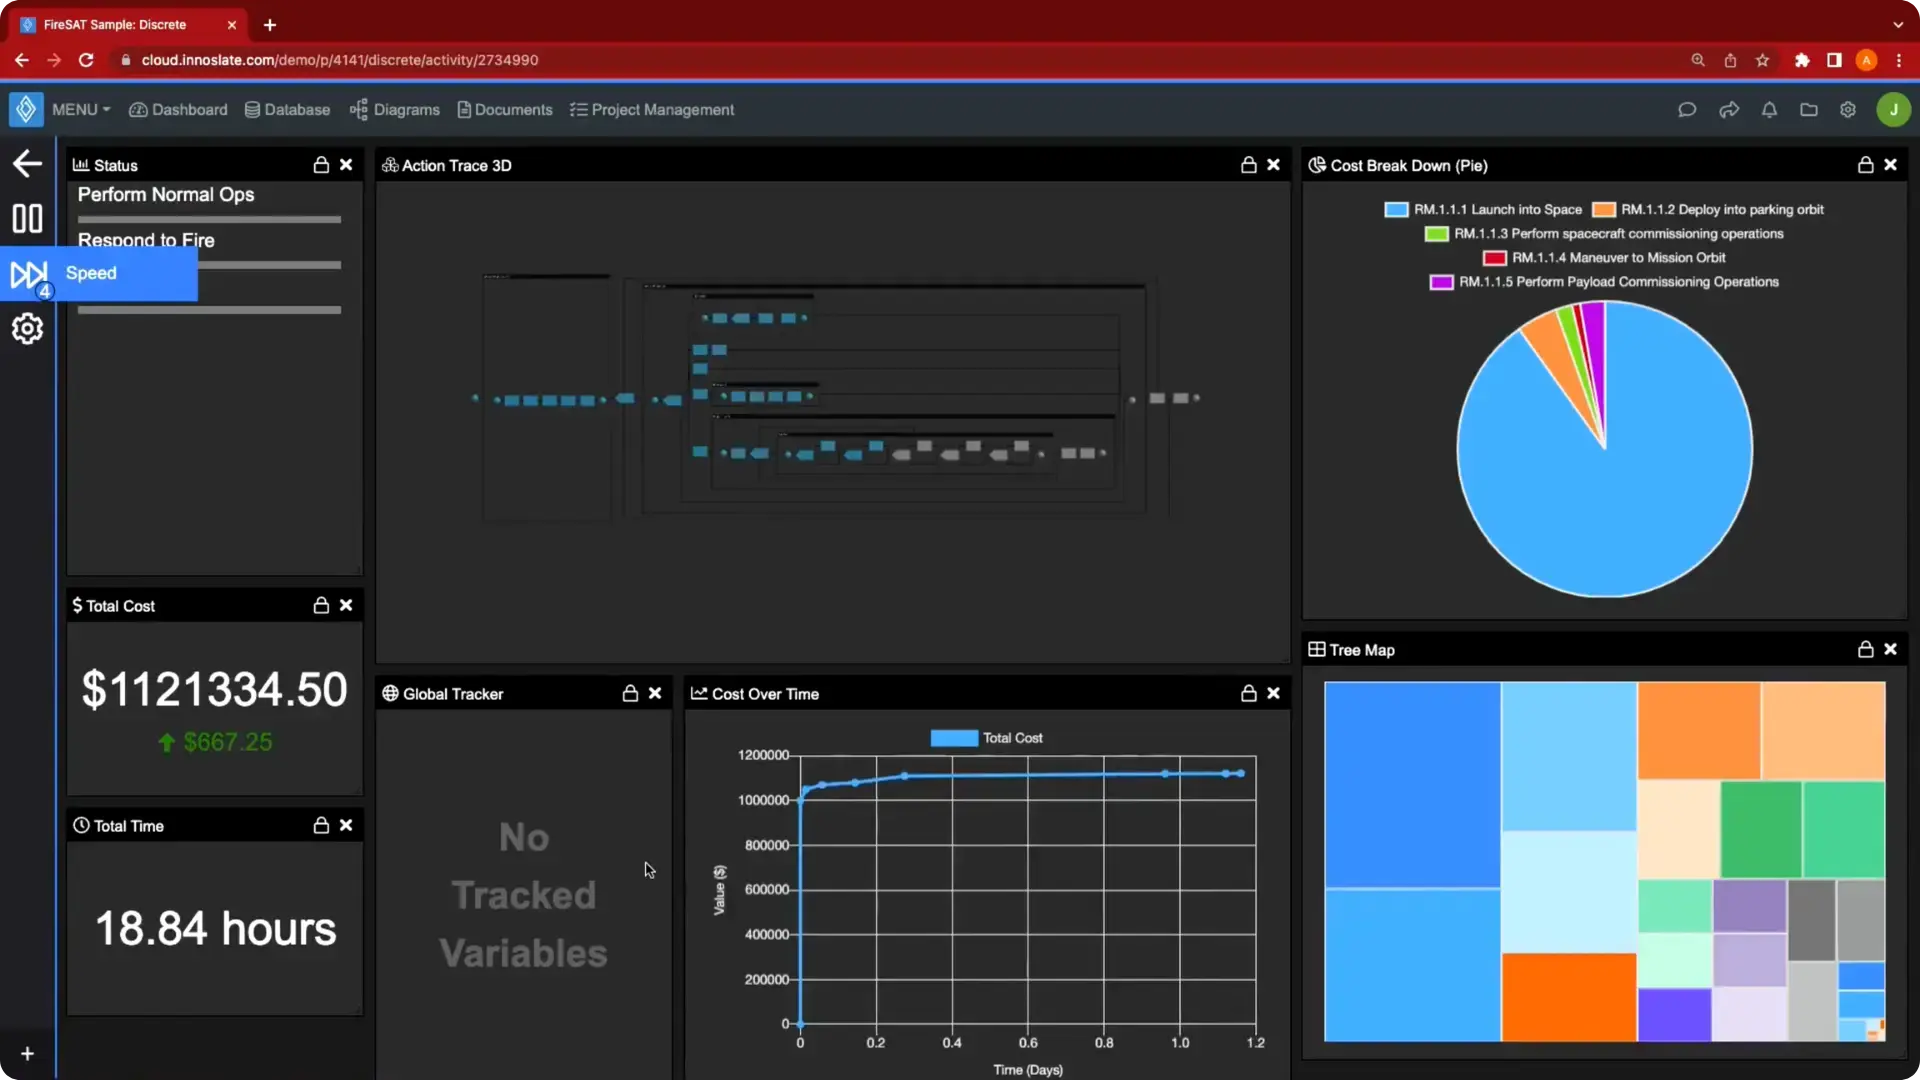This screenshot has height=1080, width=1920.
Task: Click the Speed fast-forward icon in sidebar
Action: 27,273
